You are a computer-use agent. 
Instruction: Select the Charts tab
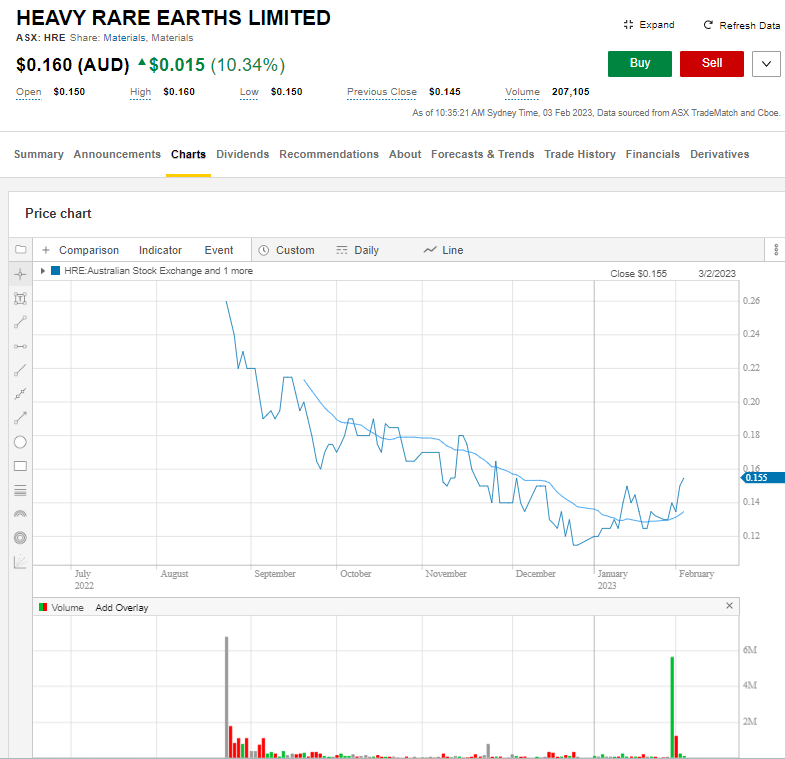[188, 154]
